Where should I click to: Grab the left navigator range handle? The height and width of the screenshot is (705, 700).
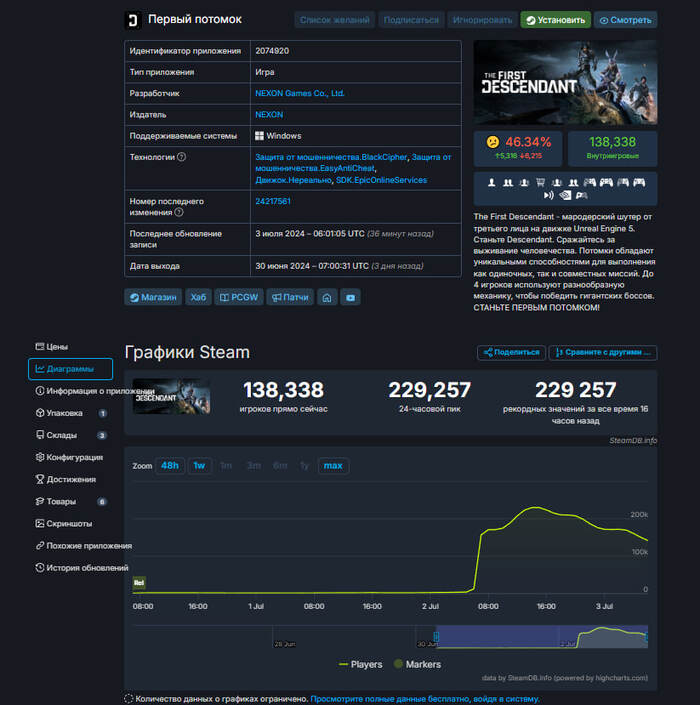(436, 636)
